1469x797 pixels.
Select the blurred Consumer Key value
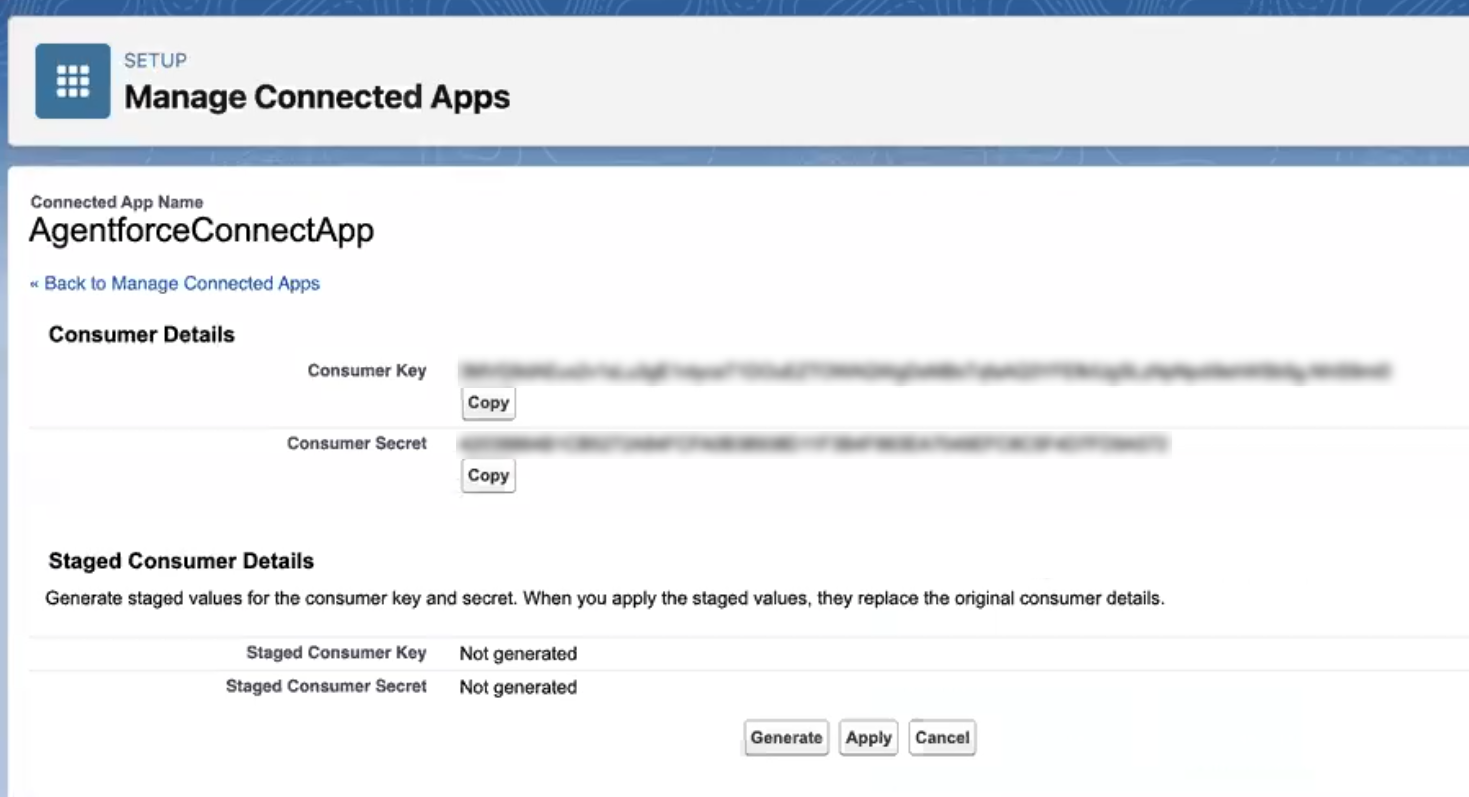click(x=925, y=371)
